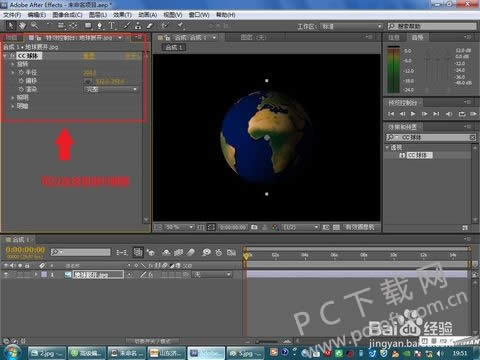Collapse the CC Sphere effect twirl

click(5, 56)
